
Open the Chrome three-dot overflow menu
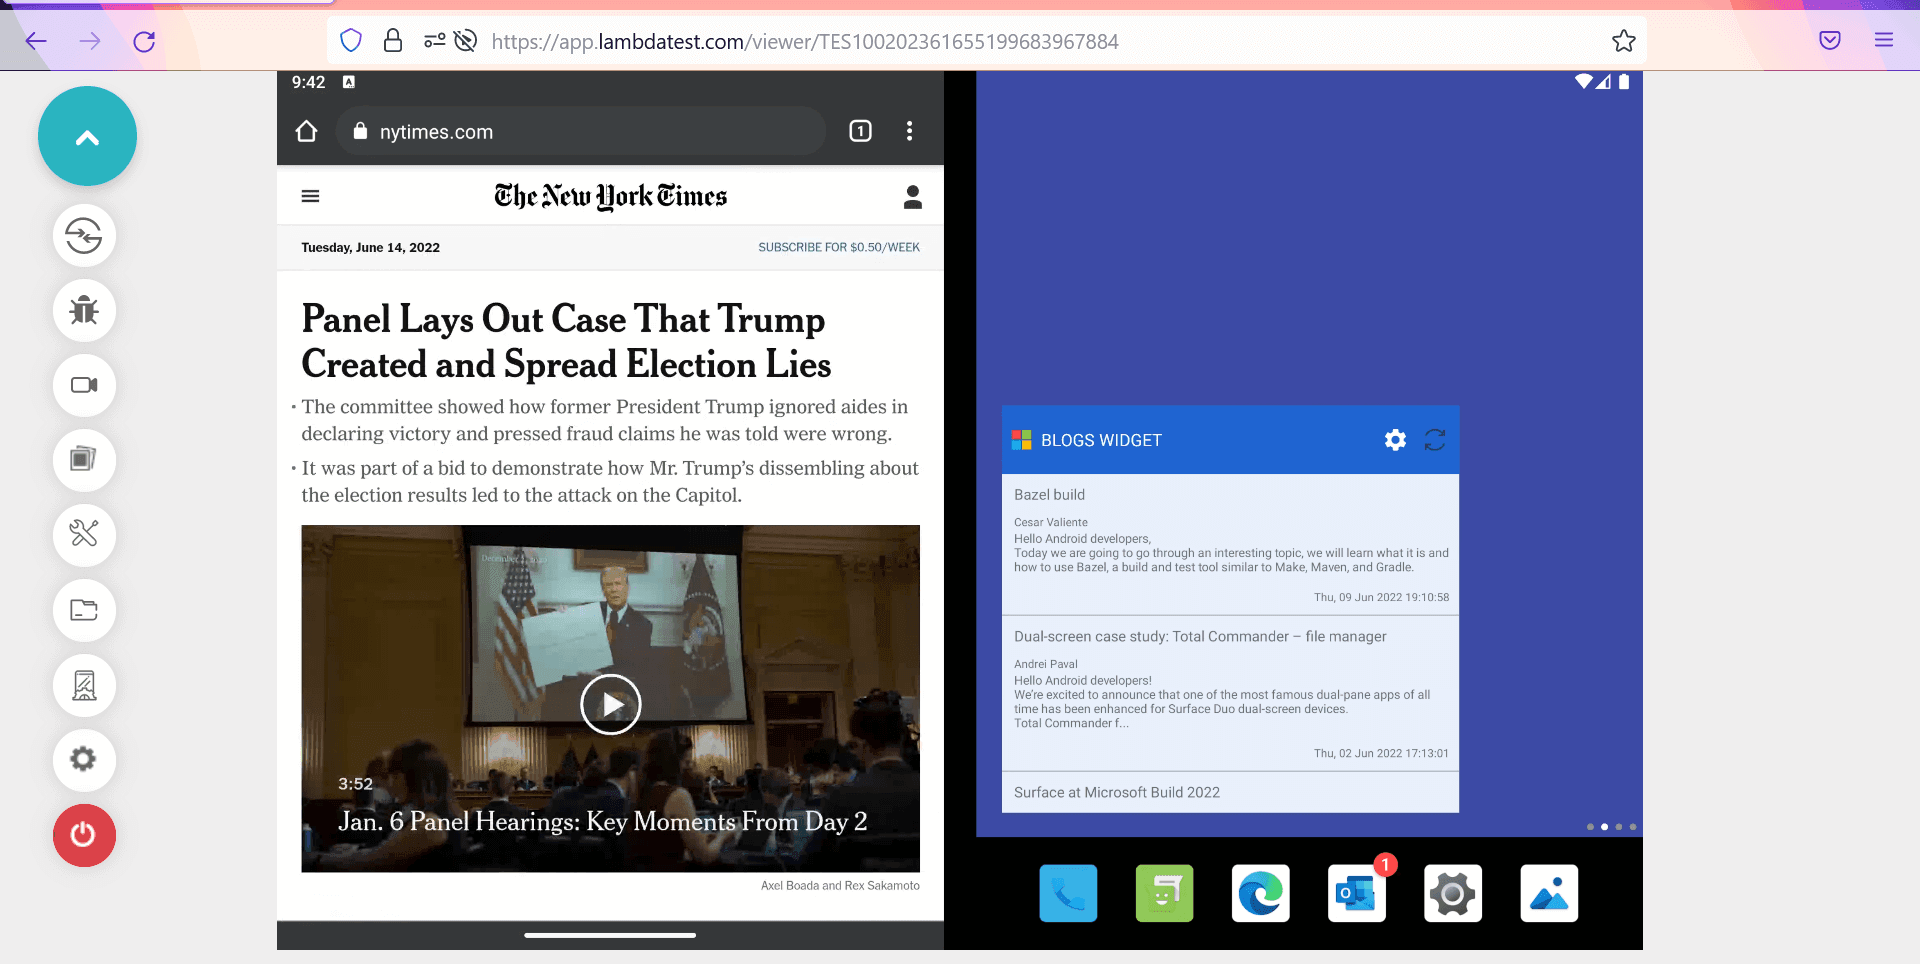[x=909, y=131]
